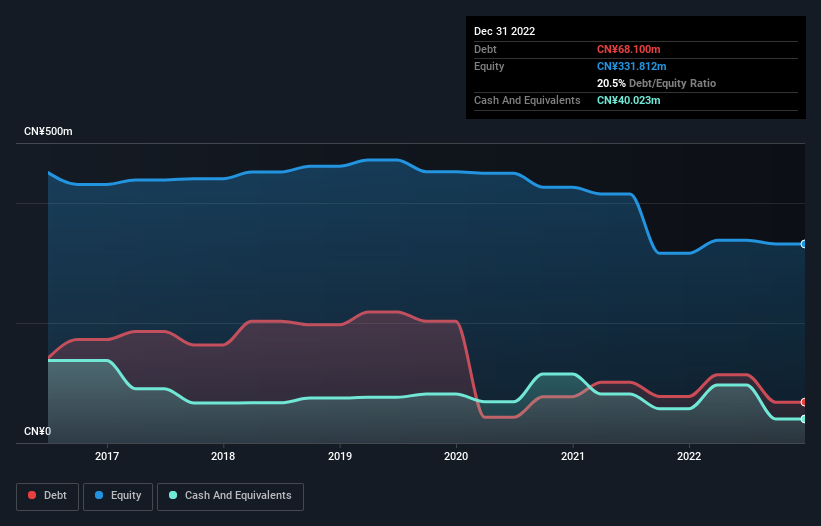Click the CN¥500m axis label
Image resolution: width=821 pixels, height=526 pixels.
tap(48, 131)
